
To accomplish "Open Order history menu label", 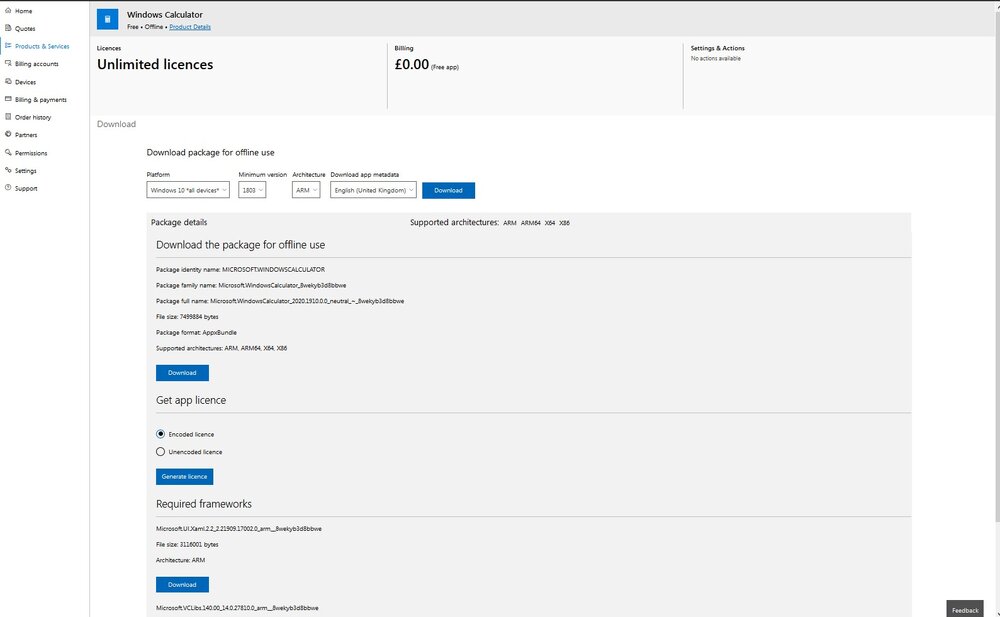I will (33, 117).
